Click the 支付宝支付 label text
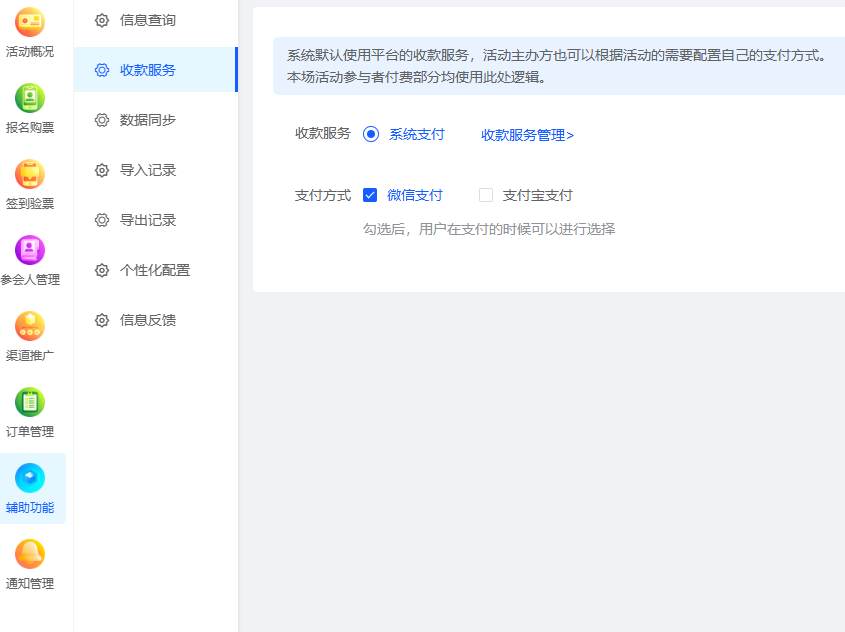Viewport: 845px width, 632px height. [x=538, y=196]
